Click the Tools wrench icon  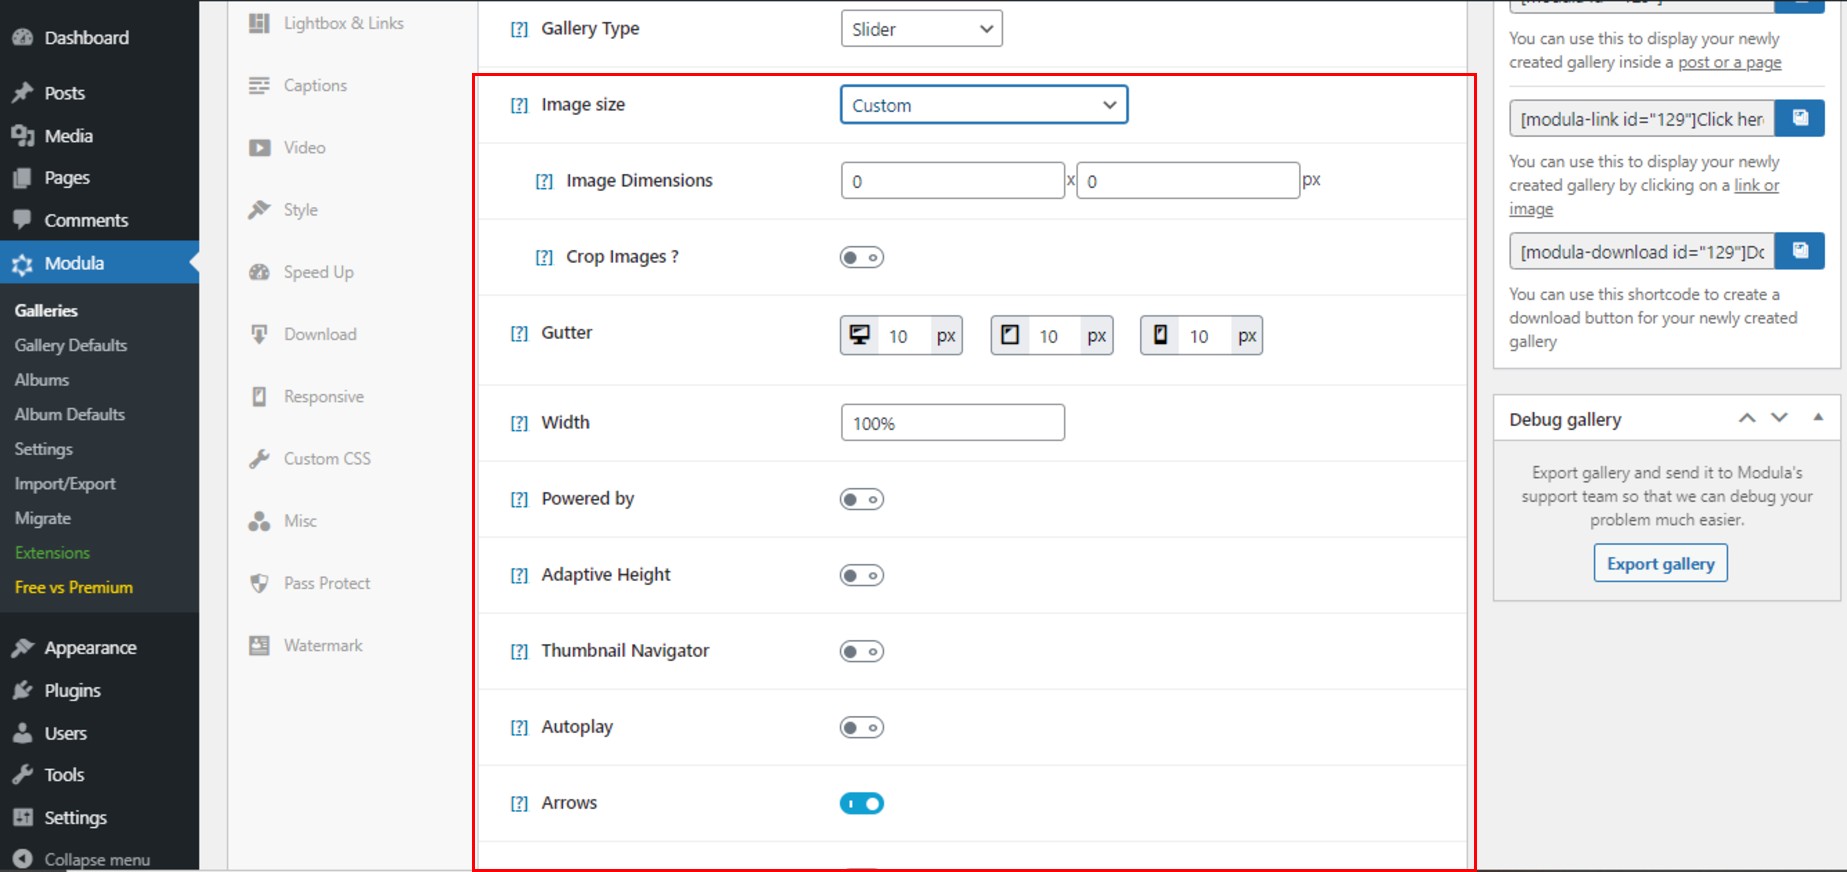coord(22,775)
